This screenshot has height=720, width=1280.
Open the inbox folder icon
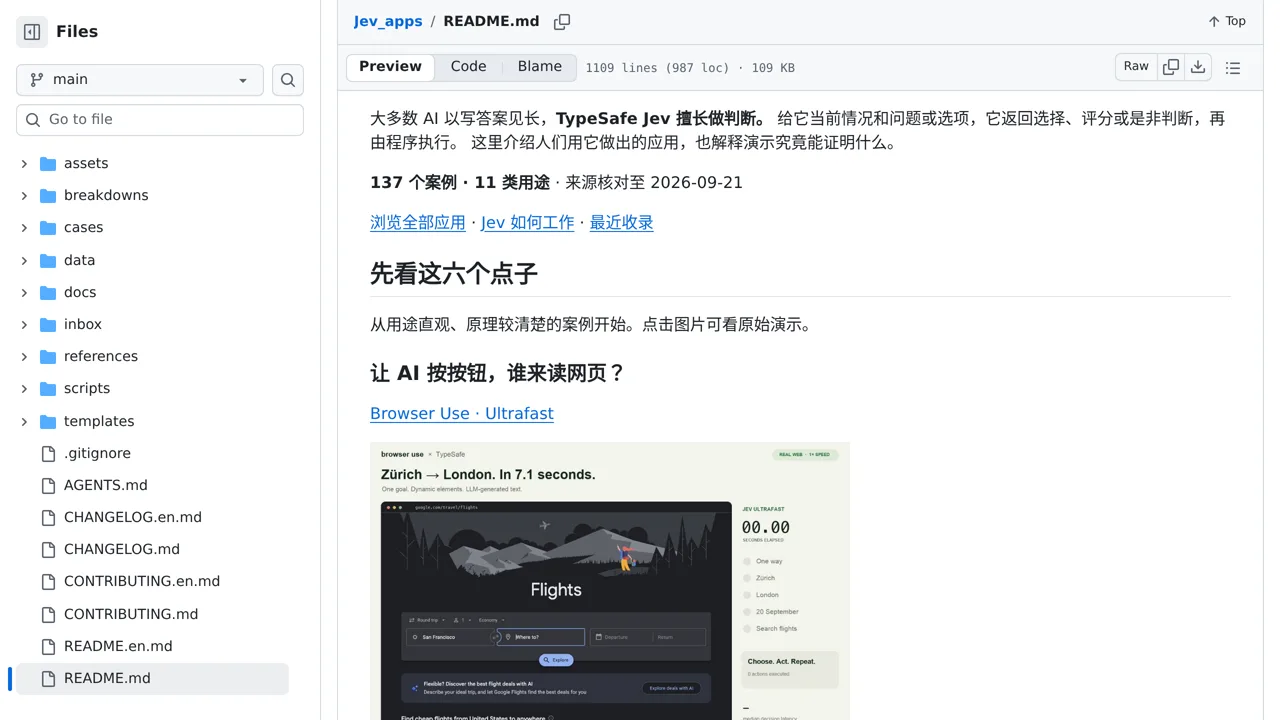48,324
